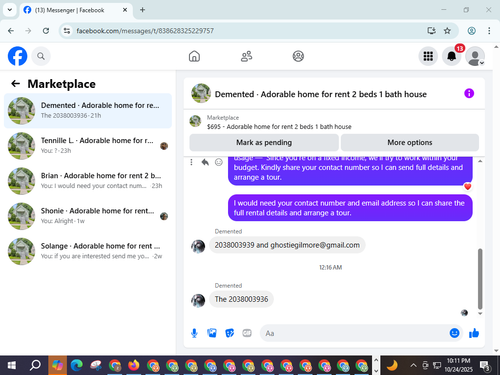Click Mark as pending button
Viewport: 500px width, 375px height.
264,142
